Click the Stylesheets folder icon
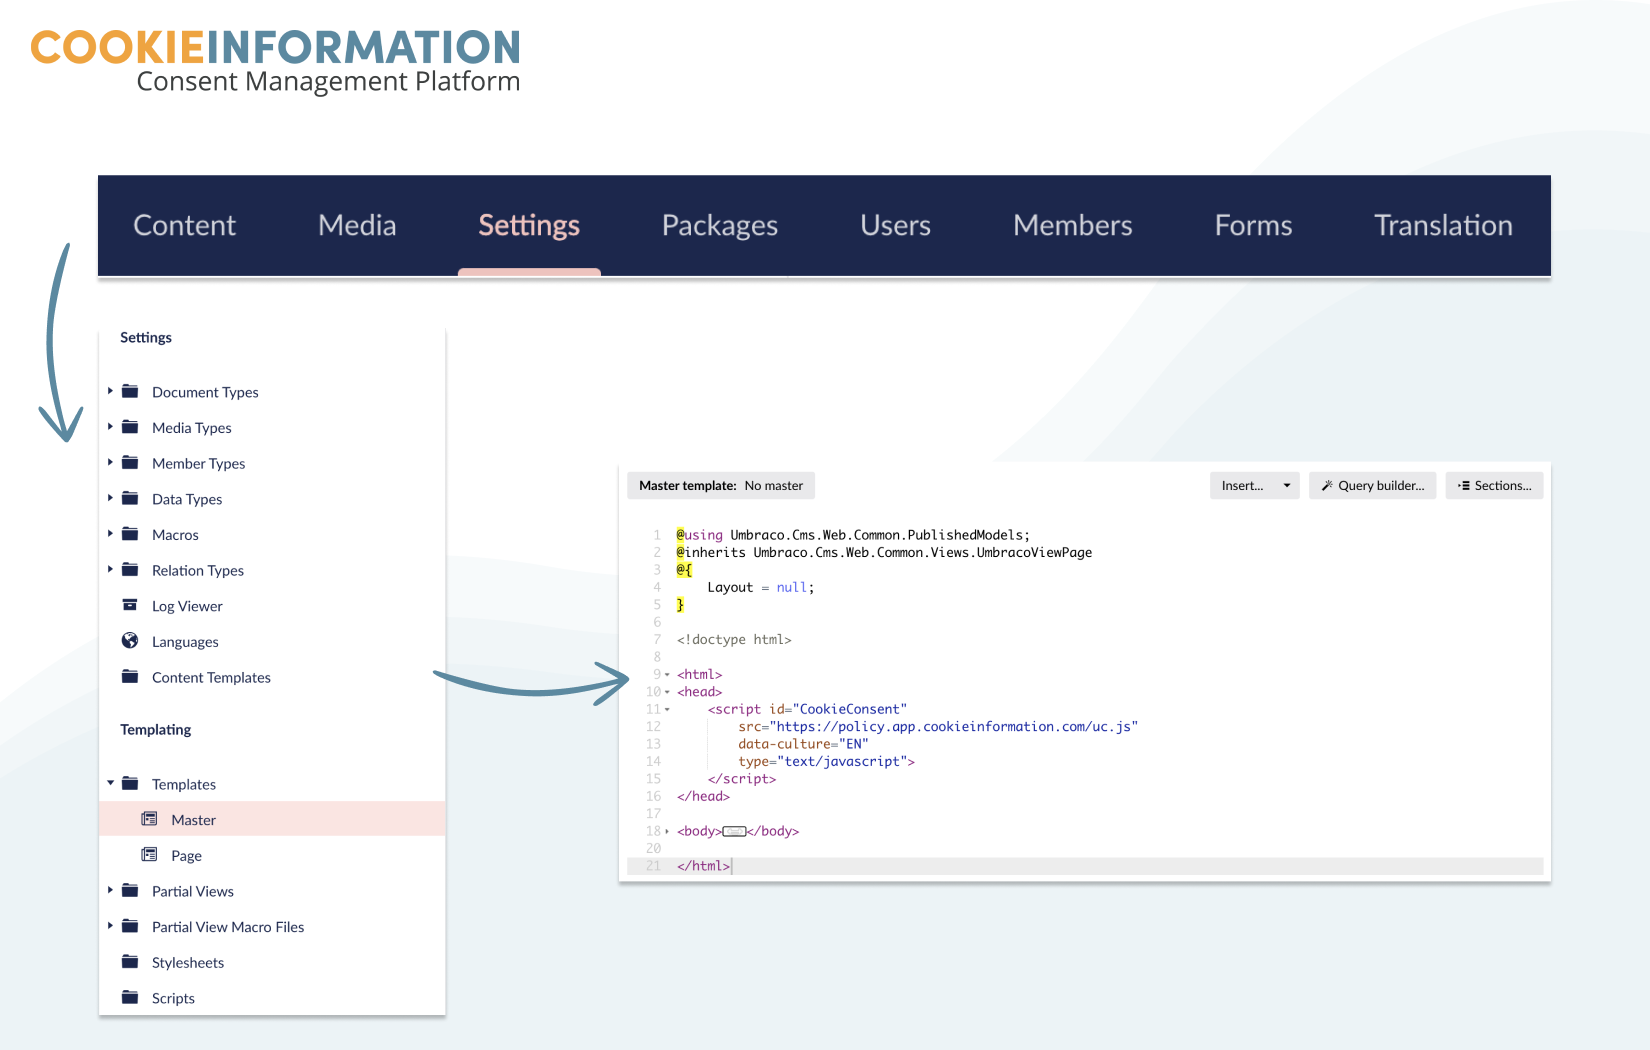This screenshot has width=1650, height=1050. [130, 962]
